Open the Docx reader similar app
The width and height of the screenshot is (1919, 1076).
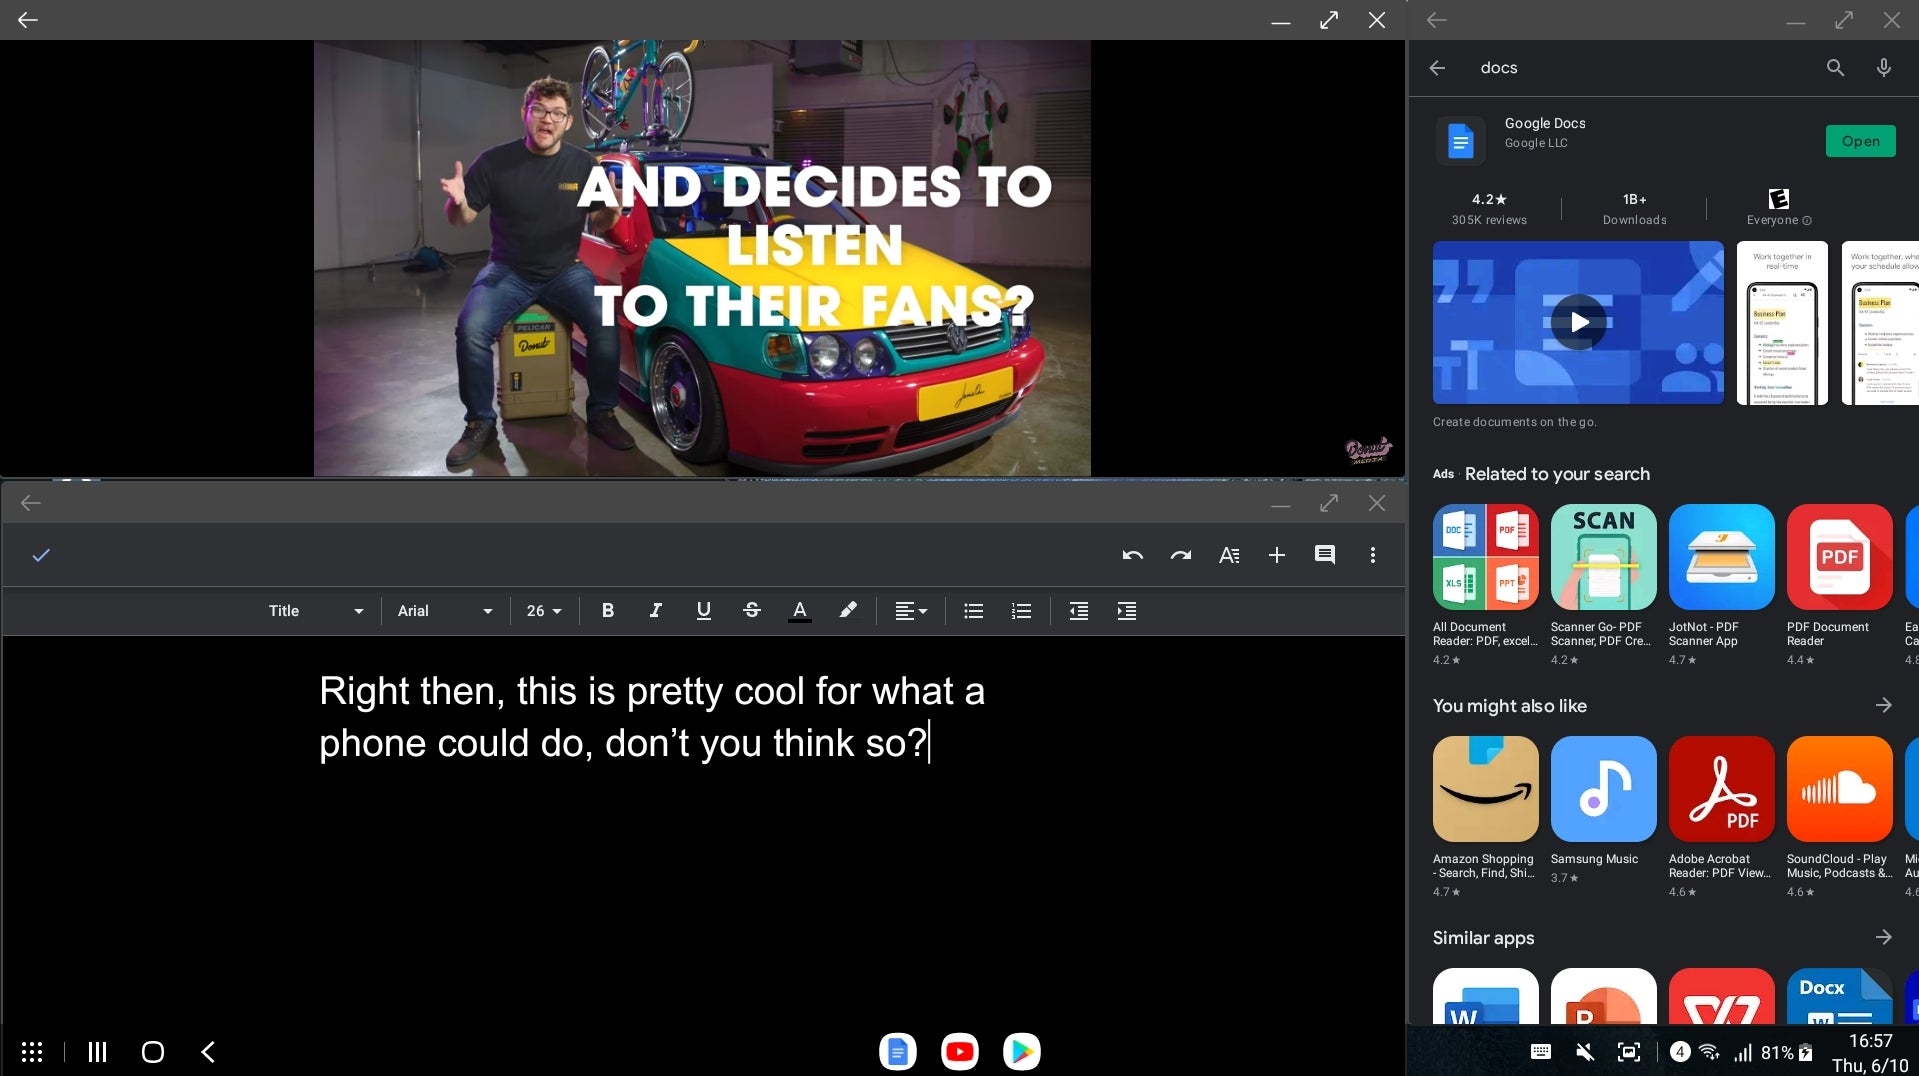tap(1839, 996)
